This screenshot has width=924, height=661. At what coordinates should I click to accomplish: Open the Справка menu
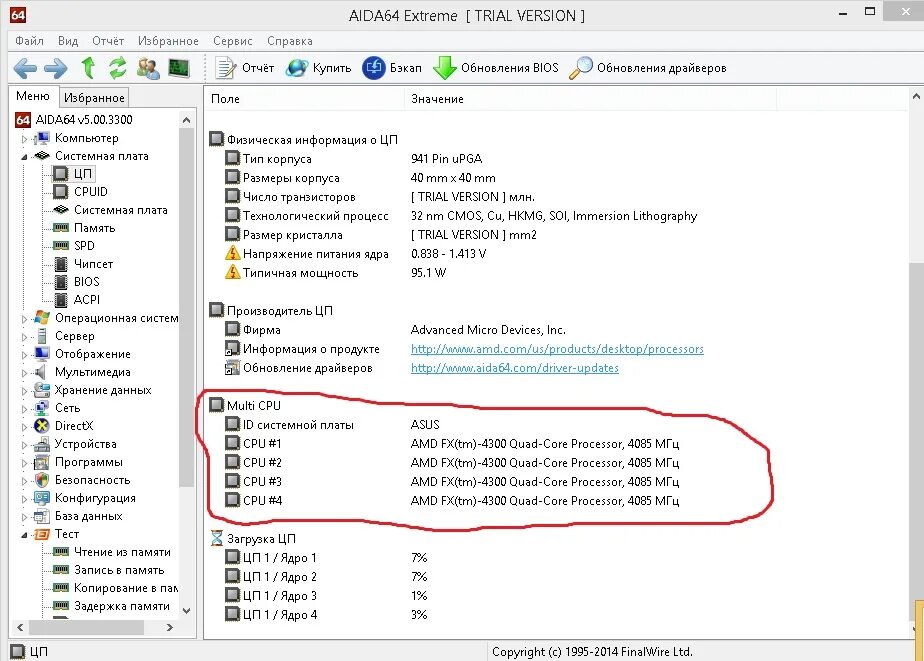(x=289, y=41)
